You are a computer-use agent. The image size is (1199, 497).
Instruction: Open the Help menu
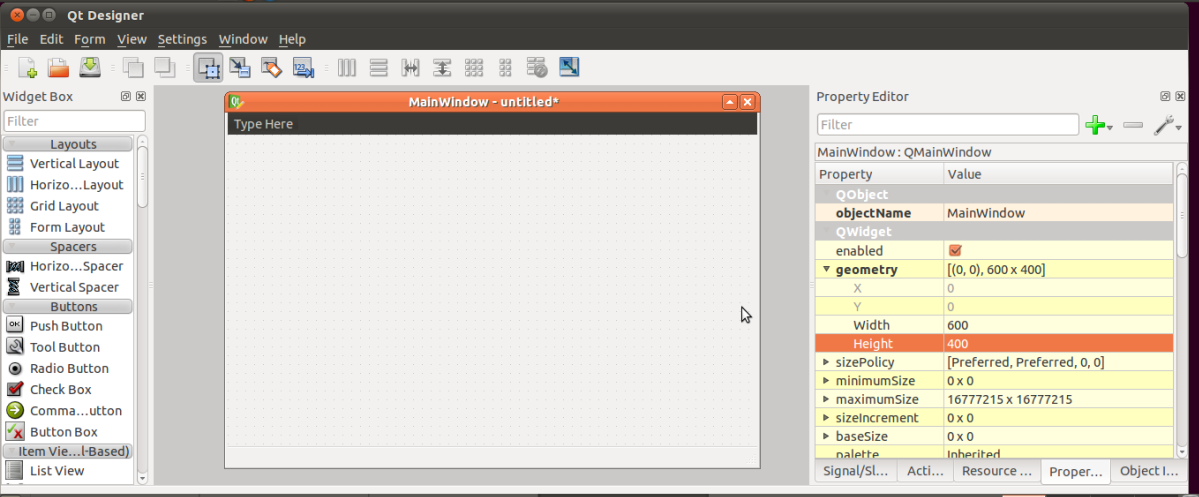(x=292, y=39)
